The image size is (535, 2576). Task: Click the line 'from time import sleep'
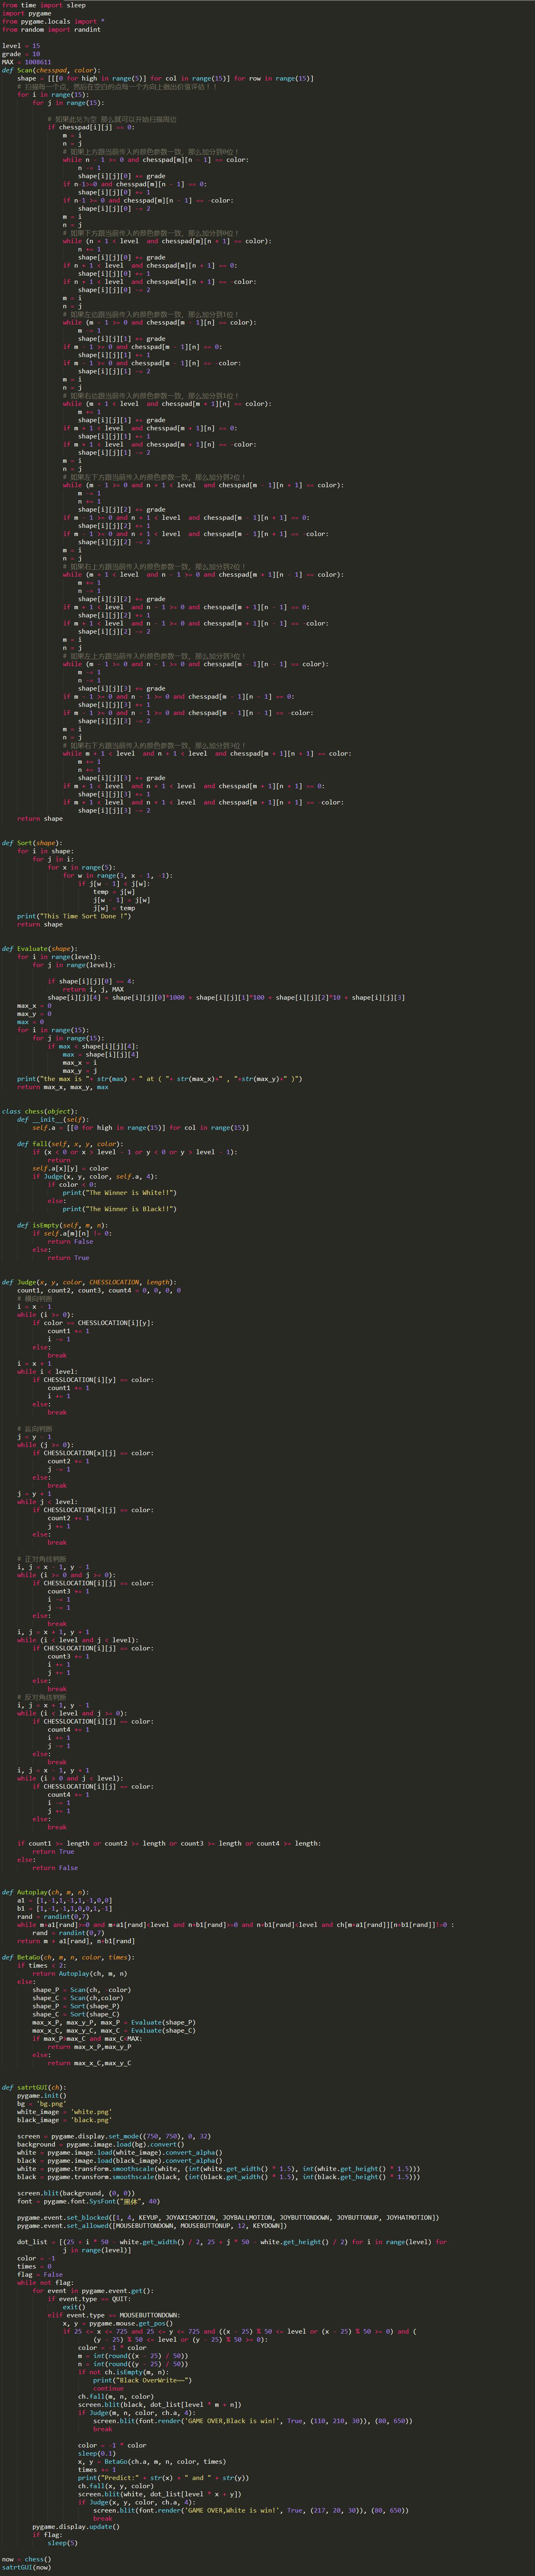[x=44, y=5]
